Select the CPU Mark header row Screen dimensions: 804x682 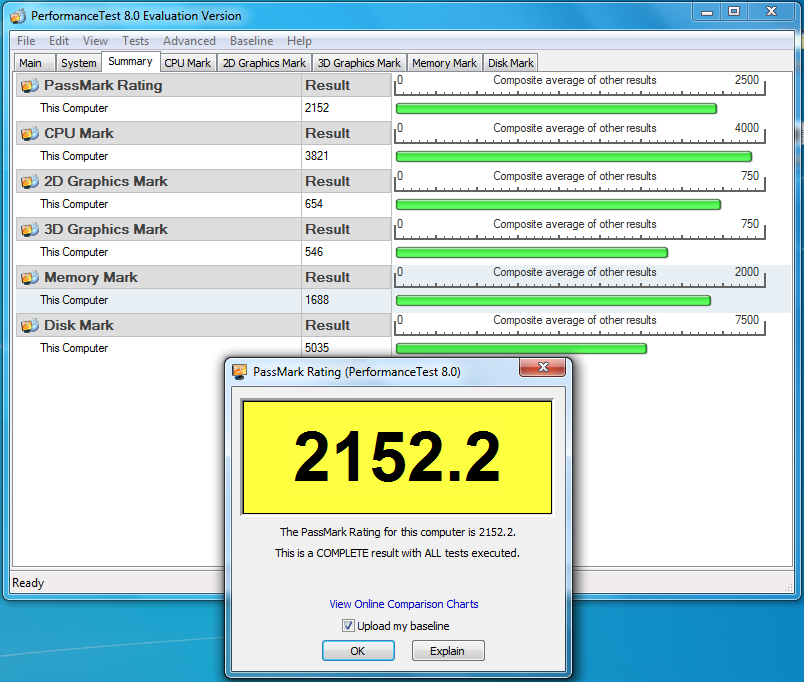click(204, 133)
